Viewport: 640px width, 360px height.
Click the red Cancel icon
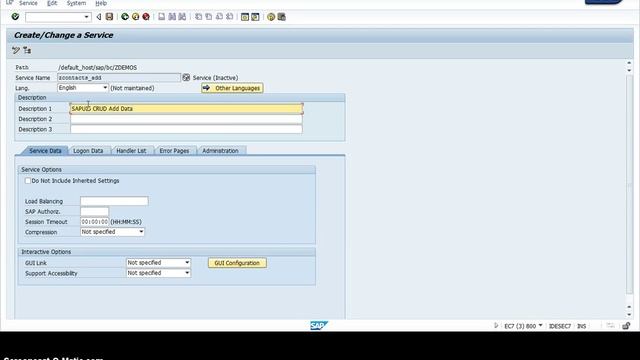point(146,17)
